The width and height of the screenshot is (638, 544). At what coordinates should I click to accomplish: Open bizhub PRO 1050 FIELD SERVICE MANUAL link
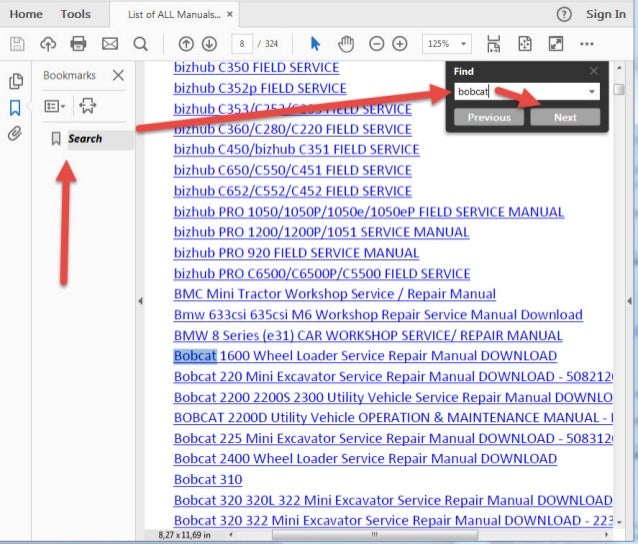tap(369, 212)
